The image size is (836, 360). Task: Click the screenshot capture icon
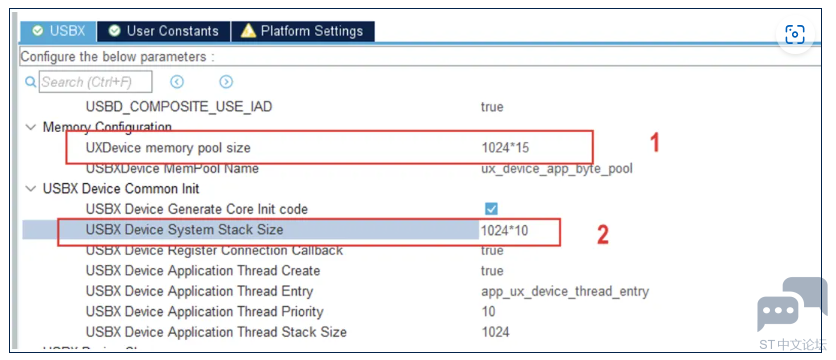(x=794, y=35)
